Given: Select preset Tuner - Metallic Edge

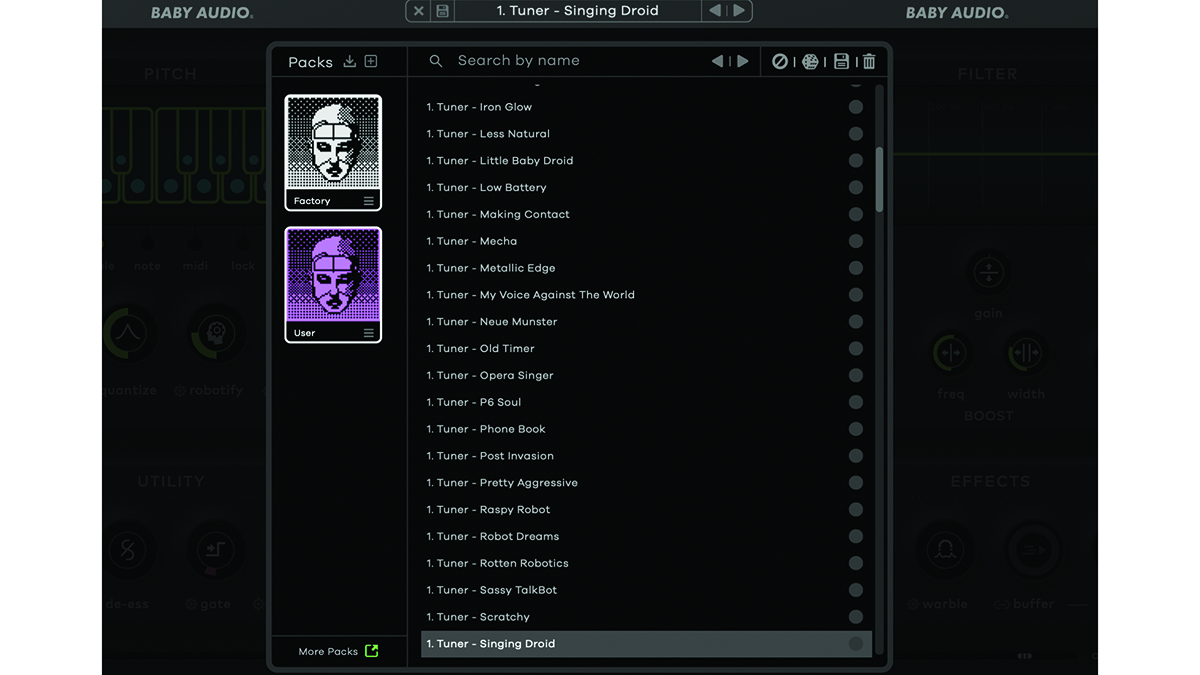Looking at the screenshot, I should coord(646,268).
